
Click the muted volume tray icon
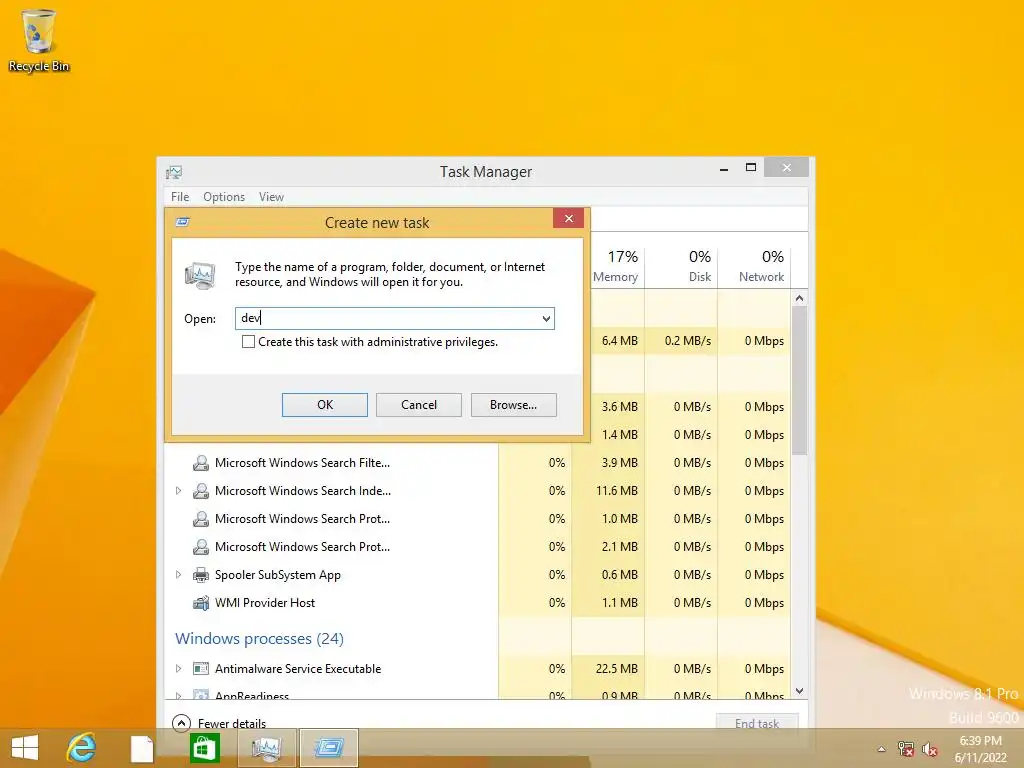(929, 749)
